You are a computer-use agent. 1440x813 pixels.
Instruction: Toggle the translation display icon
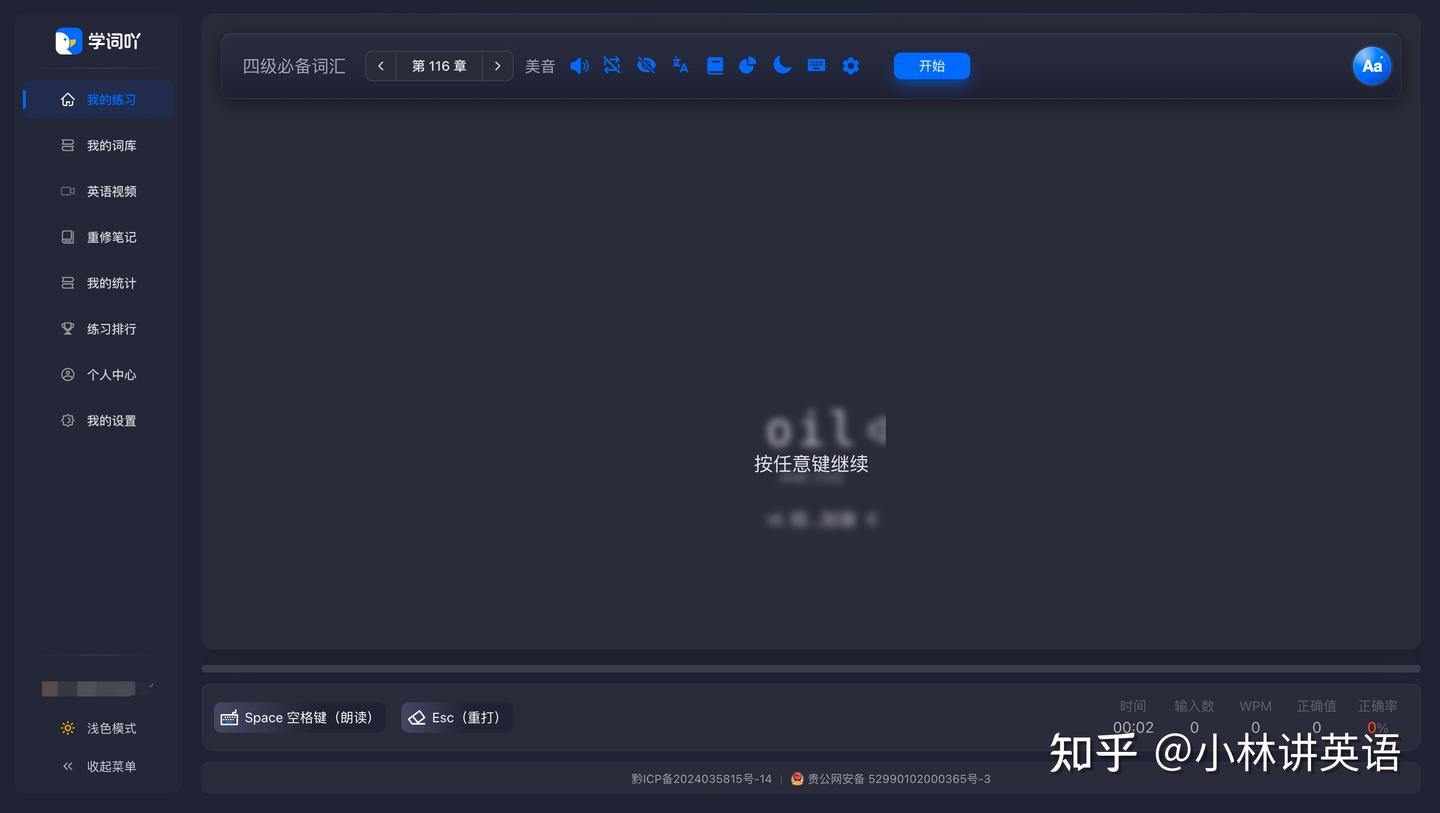(681, 65)
